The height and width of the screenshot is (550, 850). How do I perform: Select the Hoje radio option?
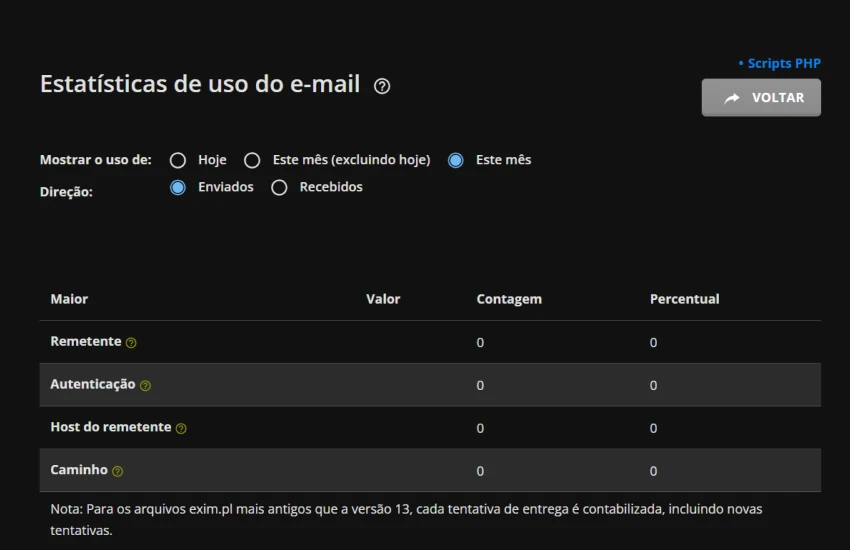(x=178, y=160)
